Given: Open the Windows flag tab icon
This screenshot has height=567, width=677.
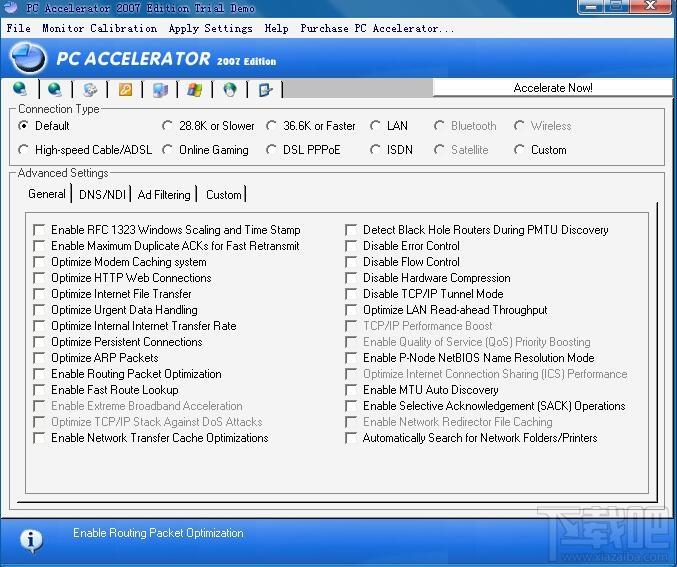Looking at the screenshot, I should click(x=195, y=89).
